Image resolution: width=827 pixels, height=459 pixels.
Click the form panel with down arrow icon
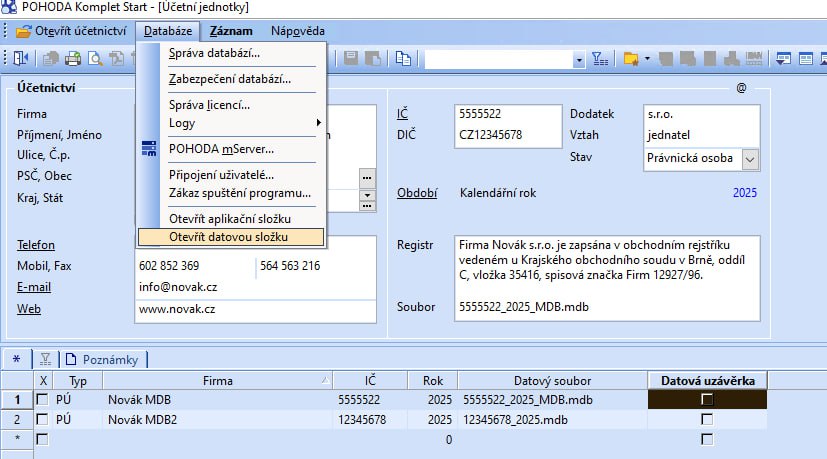(783, 59)
